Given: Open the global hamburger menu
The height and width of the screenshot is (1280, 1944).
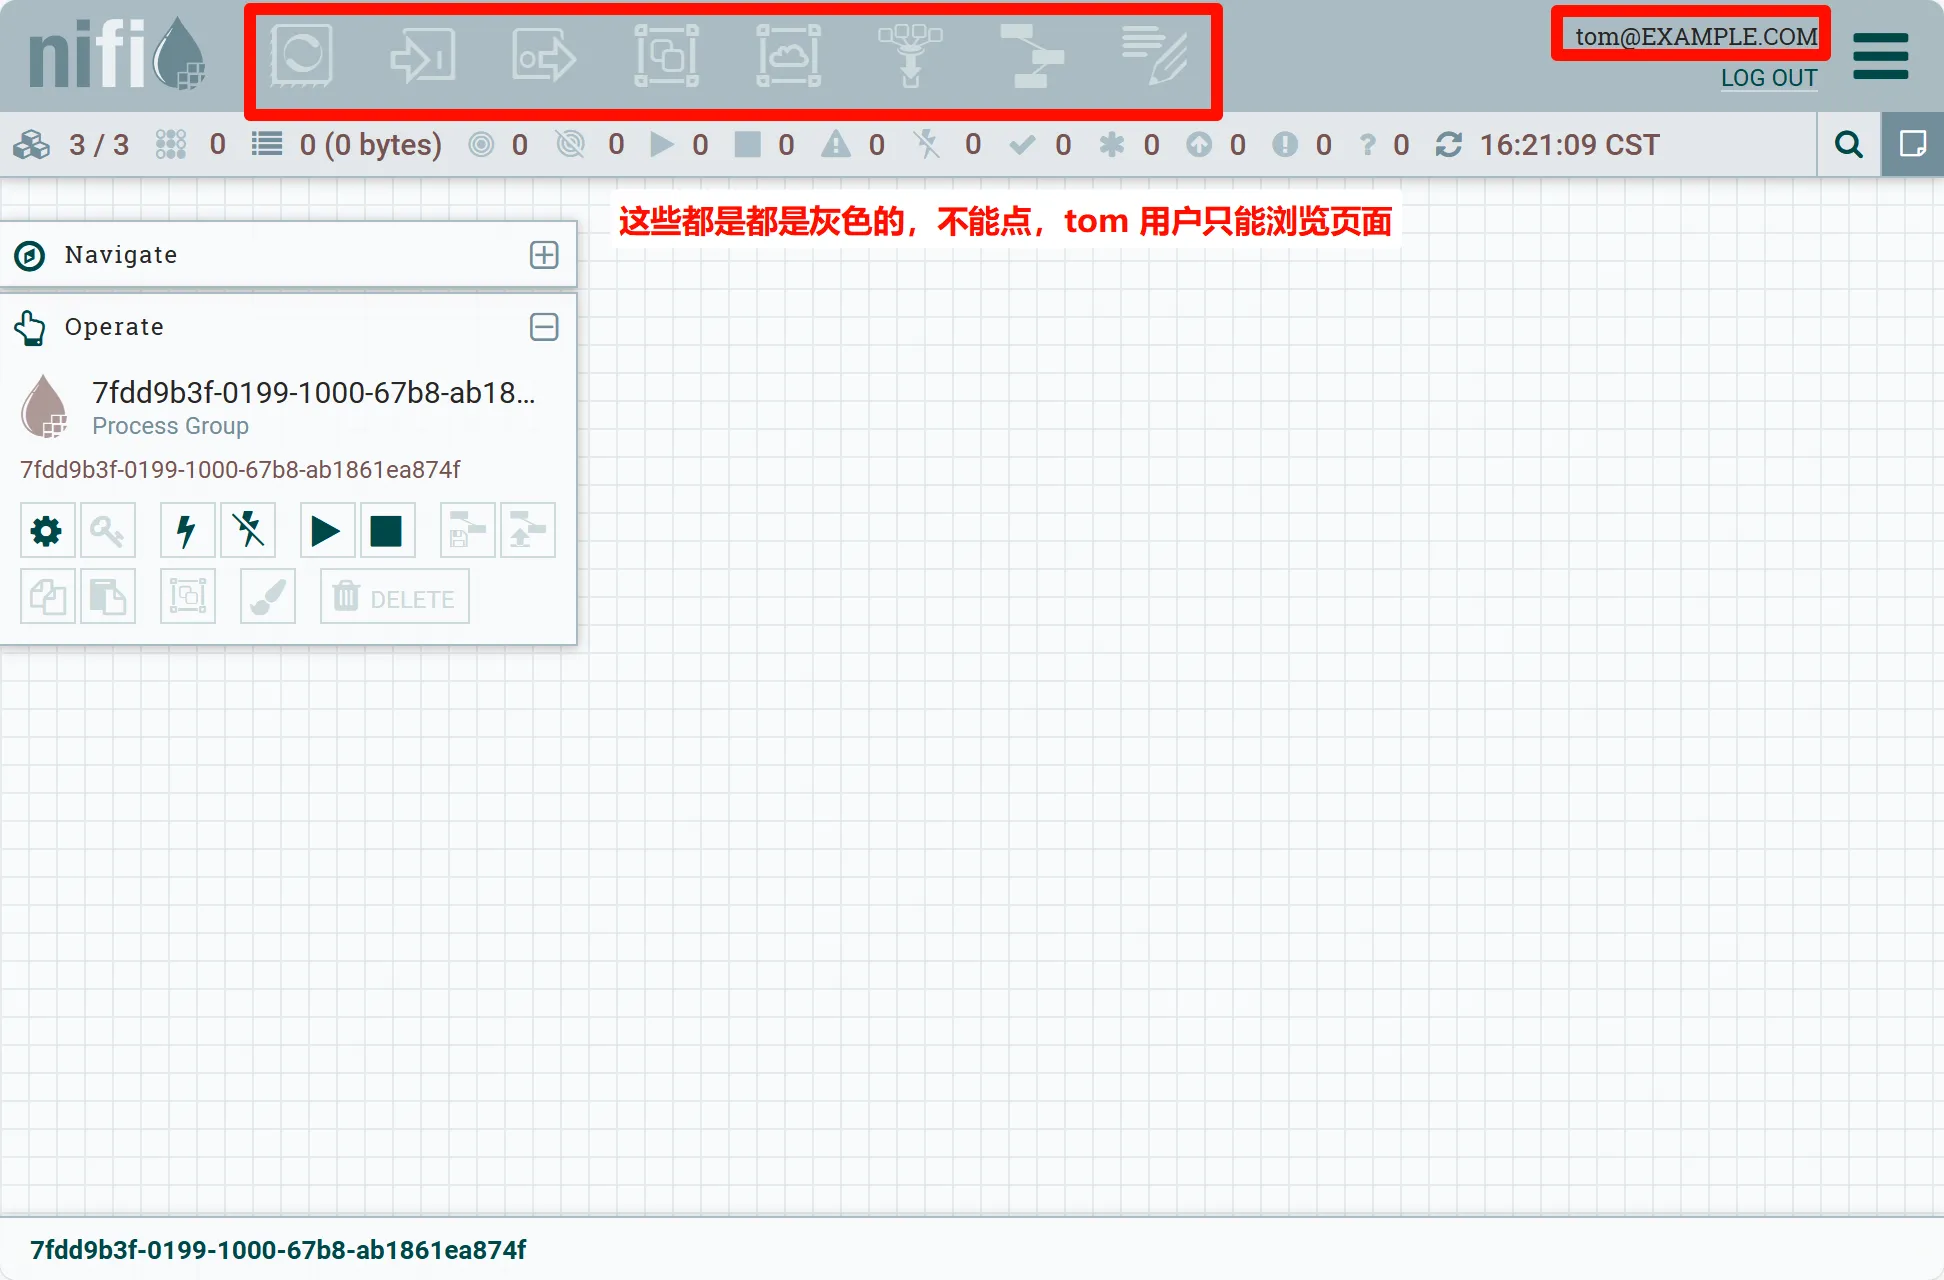Looking at the screenshot, I should coord(1880,56).
